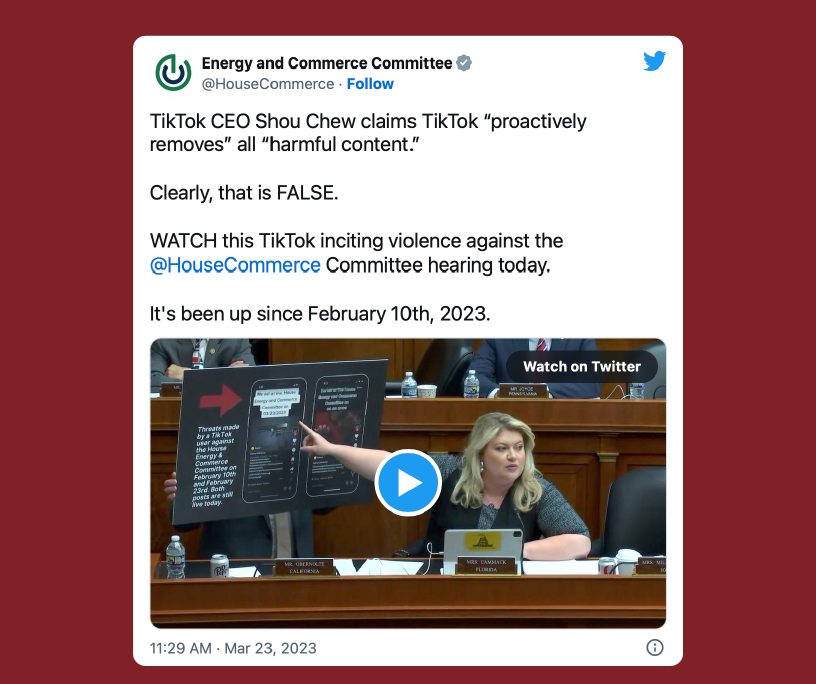Open the Energy and Commerce Committee display name

[327, 63]
